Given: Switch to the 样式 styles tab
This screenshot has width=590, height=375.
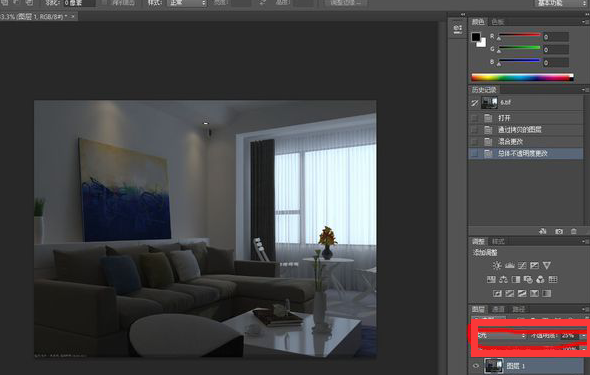Looking at the screenshot, I should click(x=498, y=241).
